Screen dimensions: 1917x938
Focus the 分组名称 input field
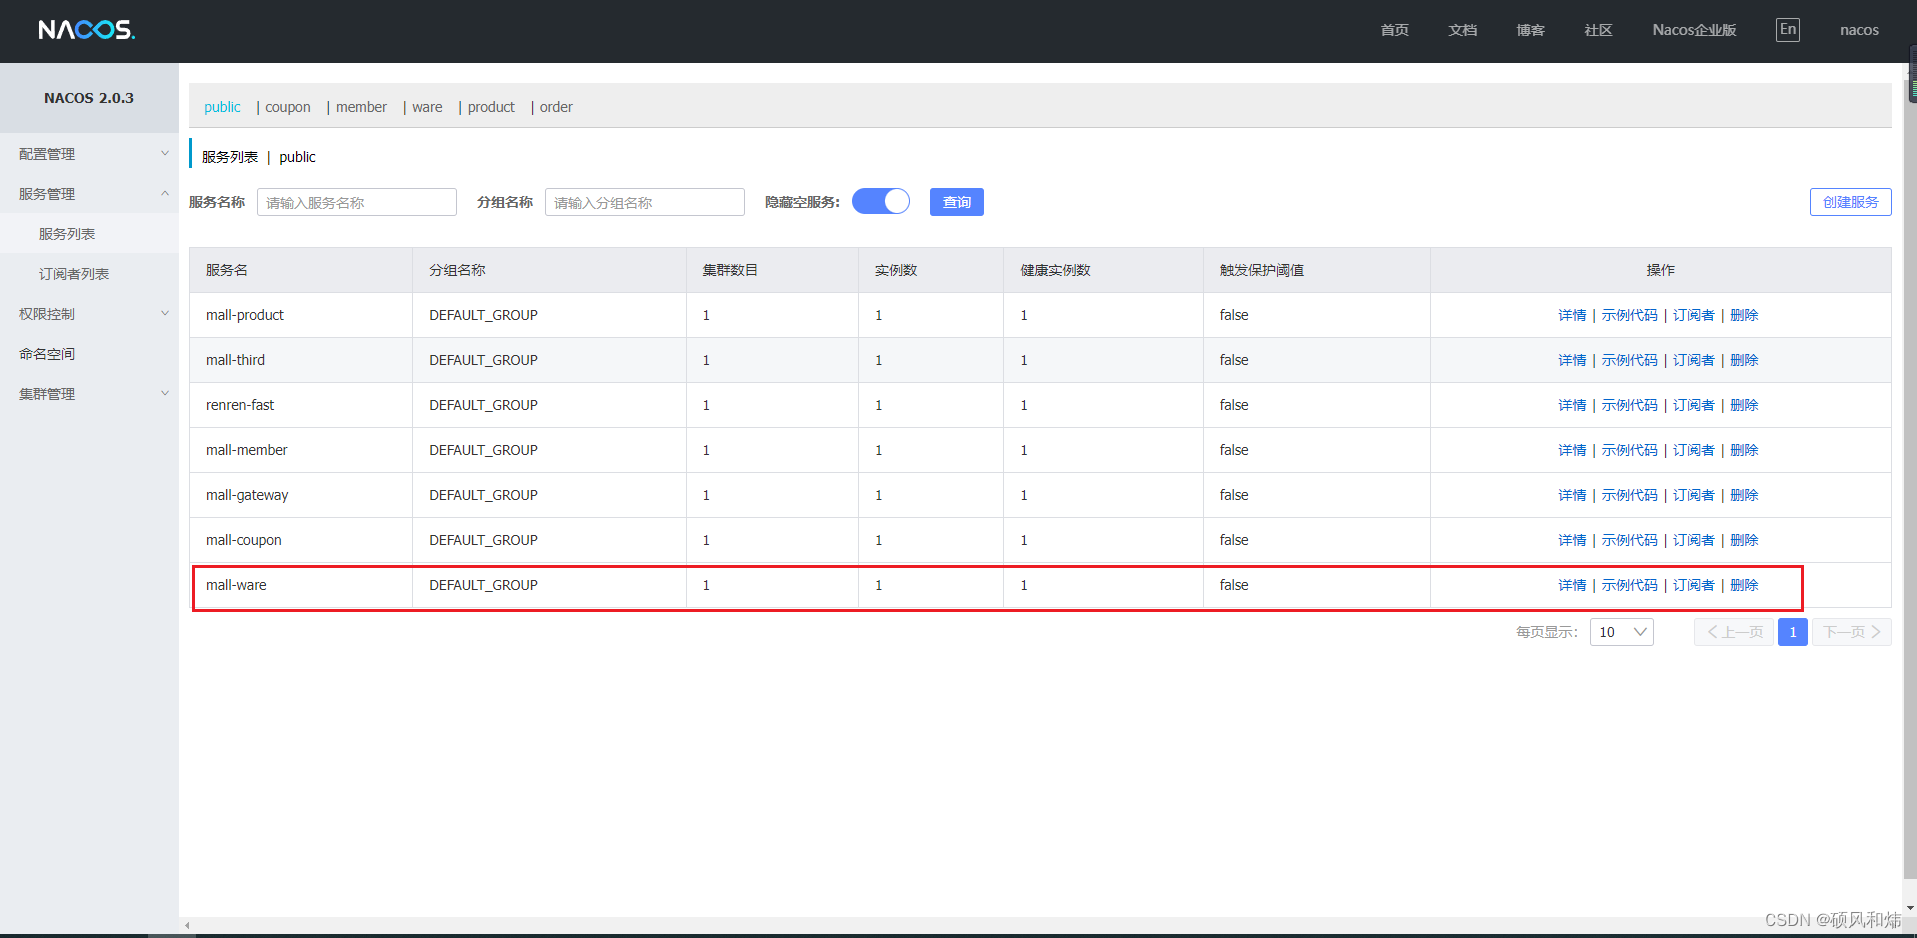pyautogui.click(x=645, y=202)
